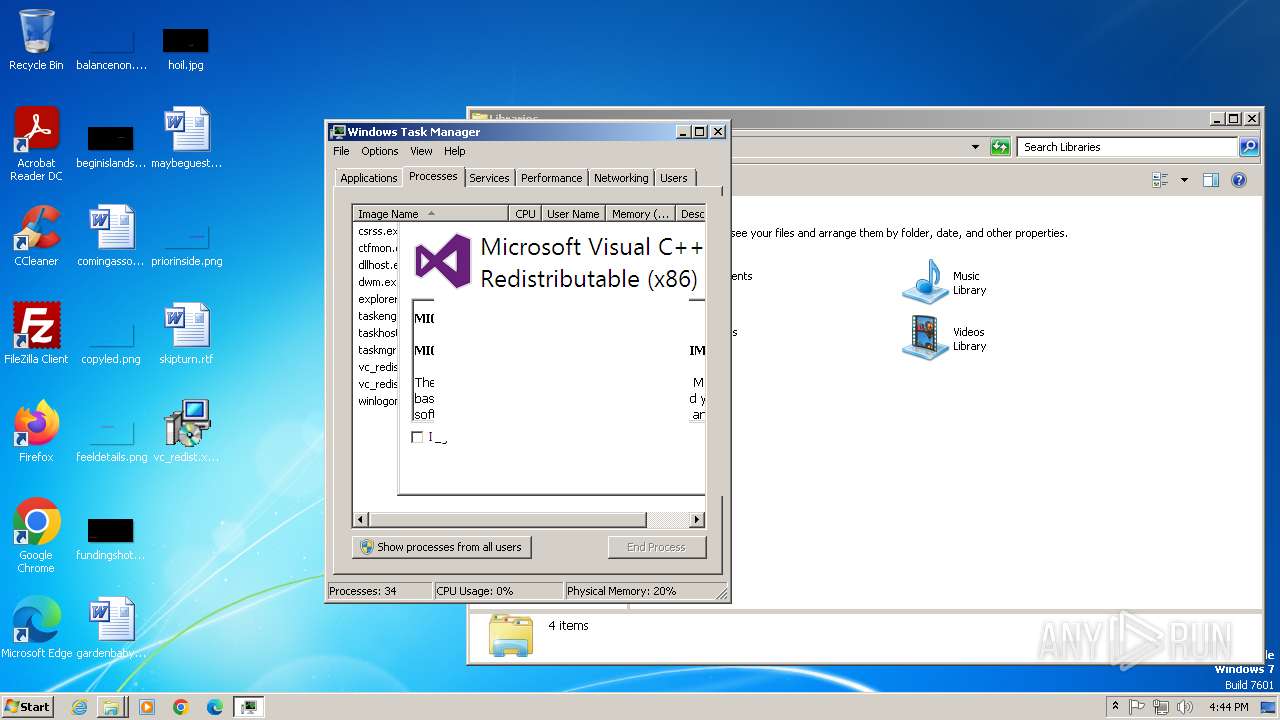Click Show Desktop button at taskbar end

click(x=1269, y=707)
